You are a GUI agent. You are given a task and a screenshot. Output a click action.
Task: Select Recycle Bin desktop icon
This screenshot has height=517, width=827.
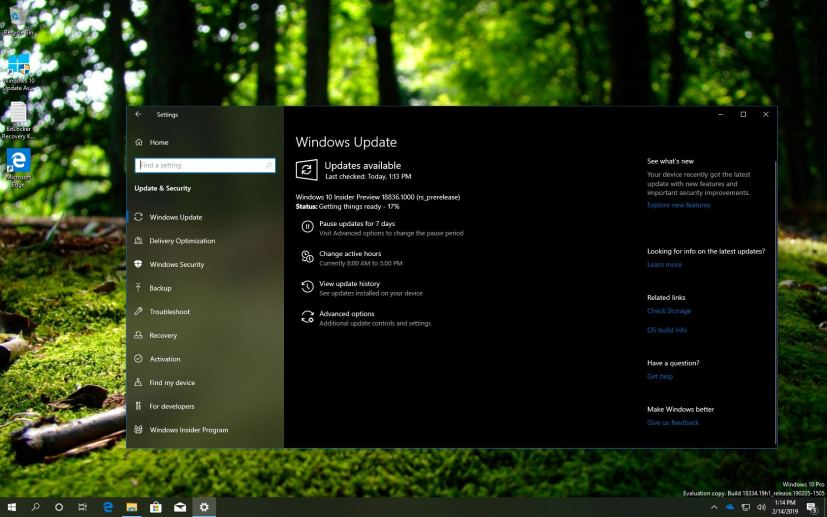(x=18, y=20)
